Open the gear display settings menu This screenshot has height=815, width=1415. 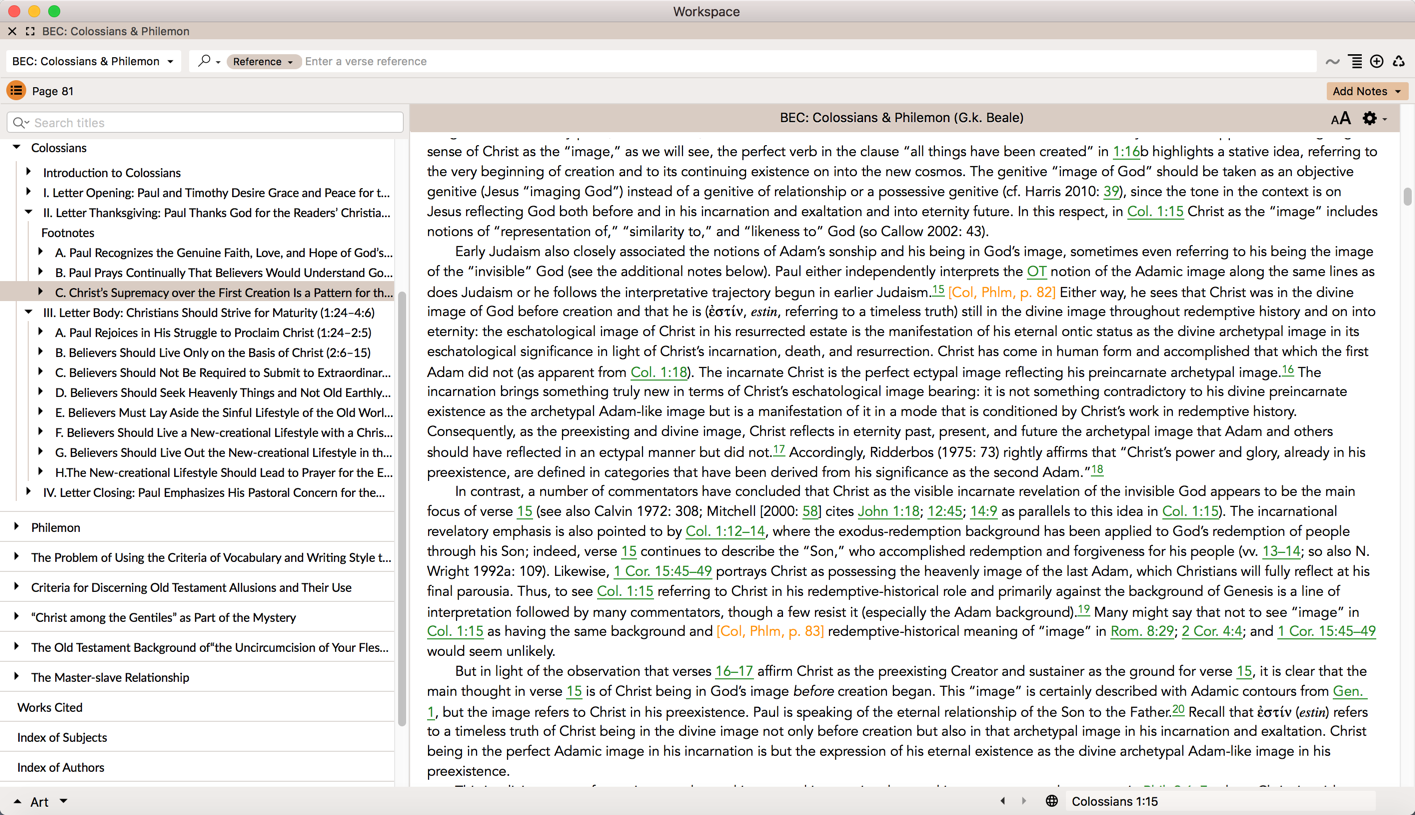pos(1371,119)
